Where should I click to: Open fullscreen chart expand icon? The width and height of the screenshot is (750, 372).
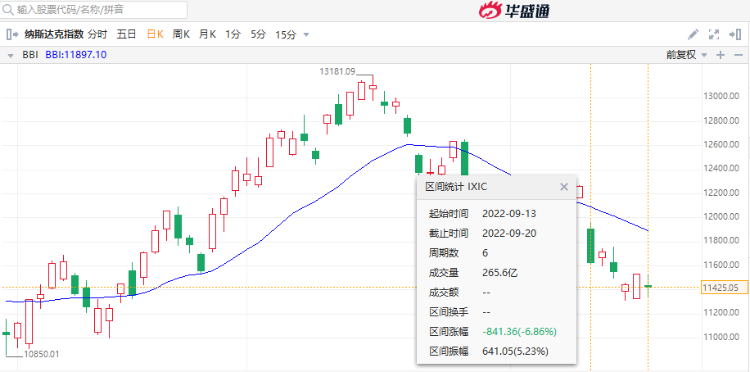[714, 34]
